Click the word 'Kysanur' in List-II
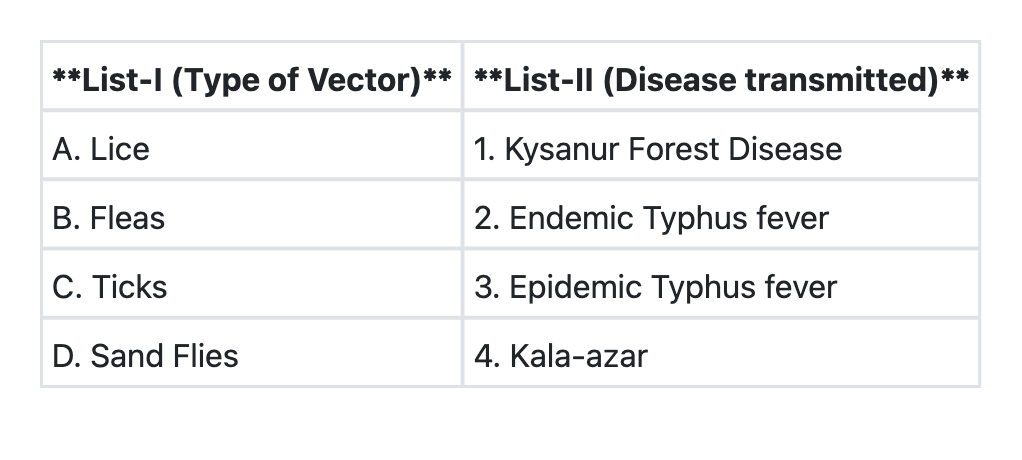 click(561, 149)
